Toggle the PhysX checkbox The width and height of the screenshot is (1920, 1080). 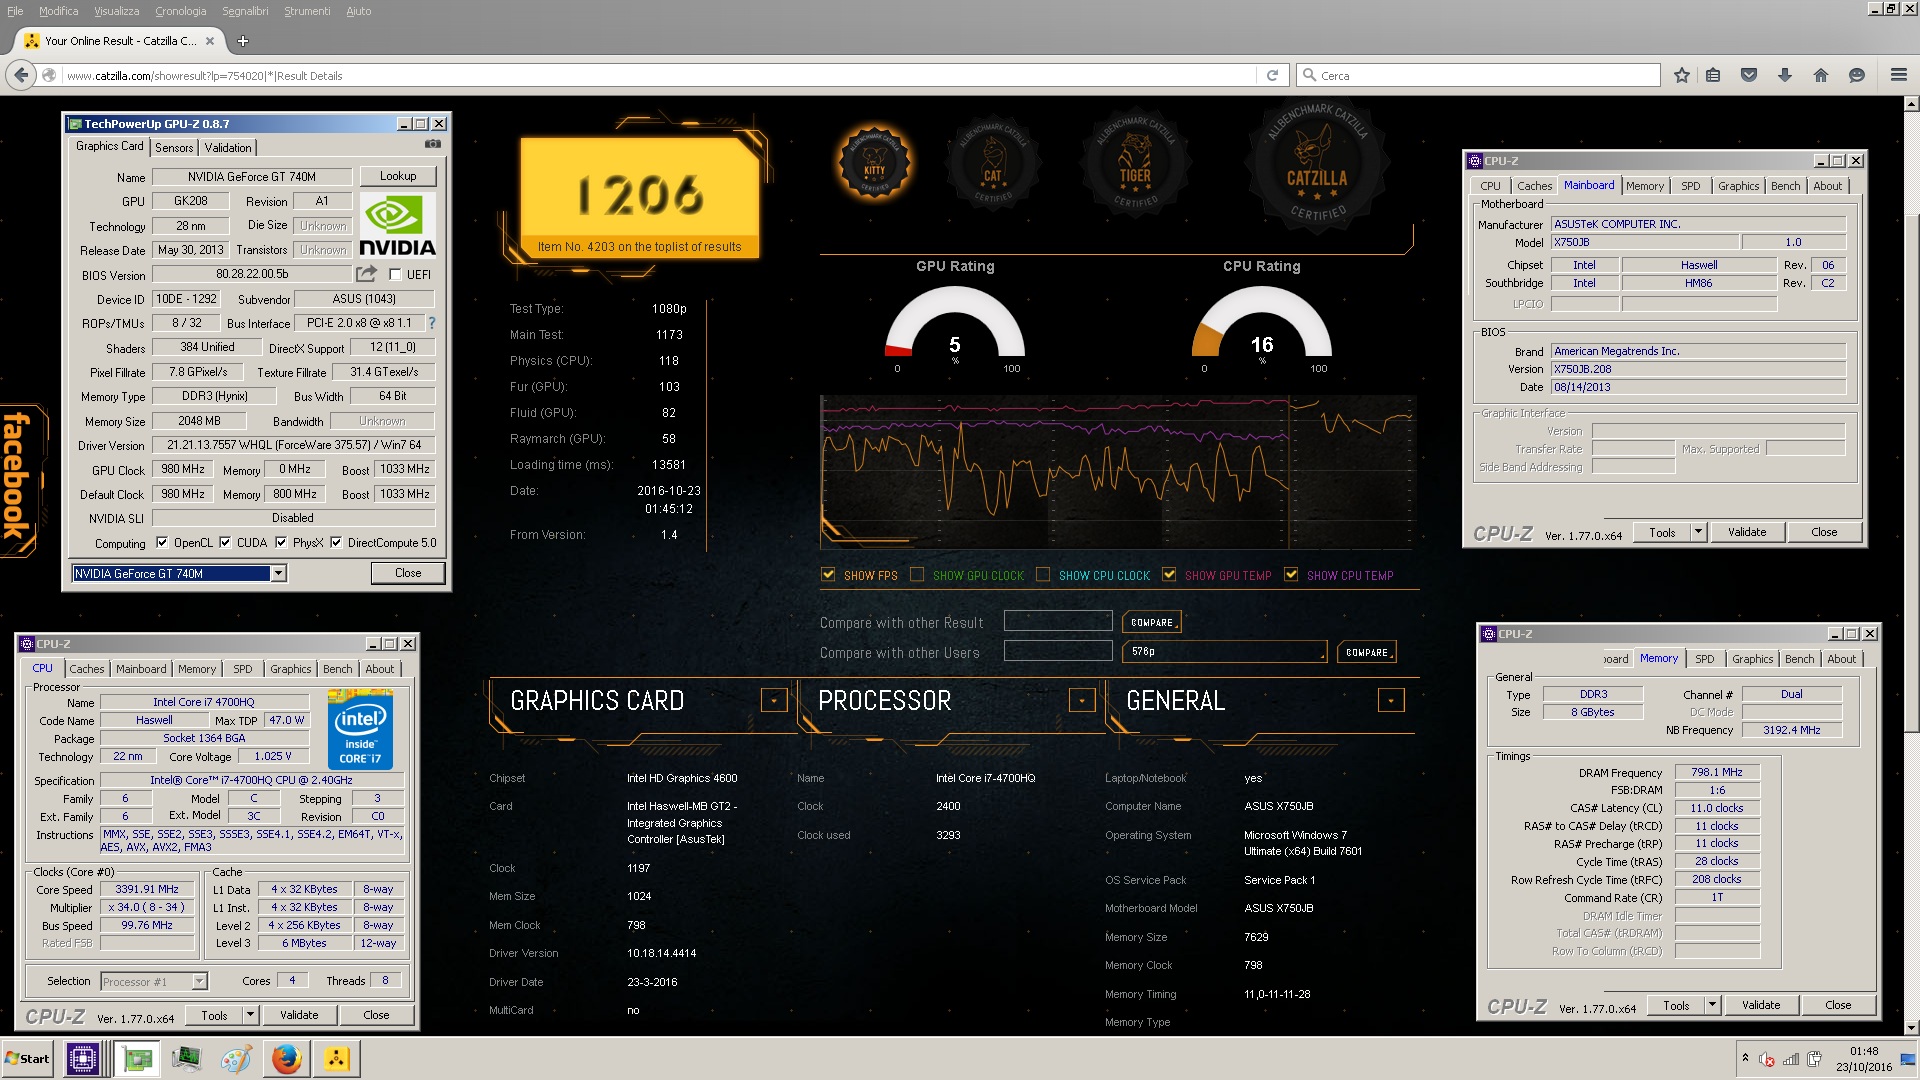(x=281, y=543)
